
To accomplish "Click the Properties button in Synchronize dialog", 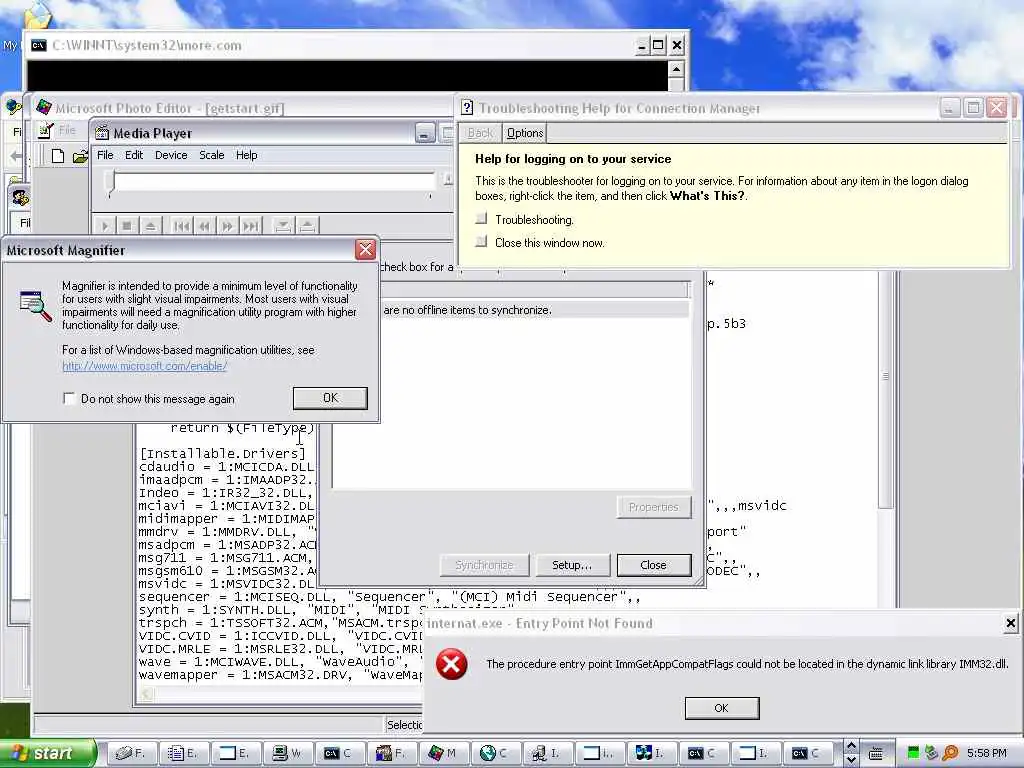I will click(654, 507).
